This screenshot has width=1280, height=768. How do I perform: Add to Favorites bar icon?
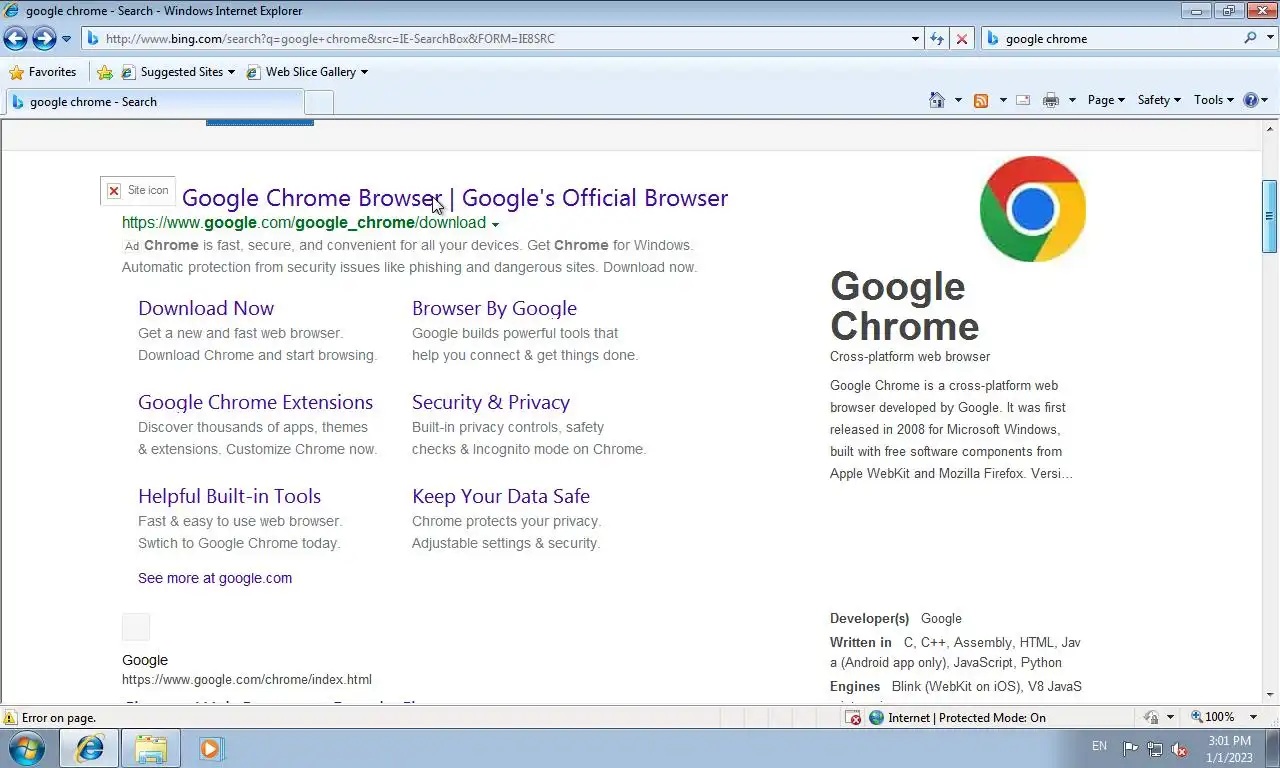coord(105,72)
